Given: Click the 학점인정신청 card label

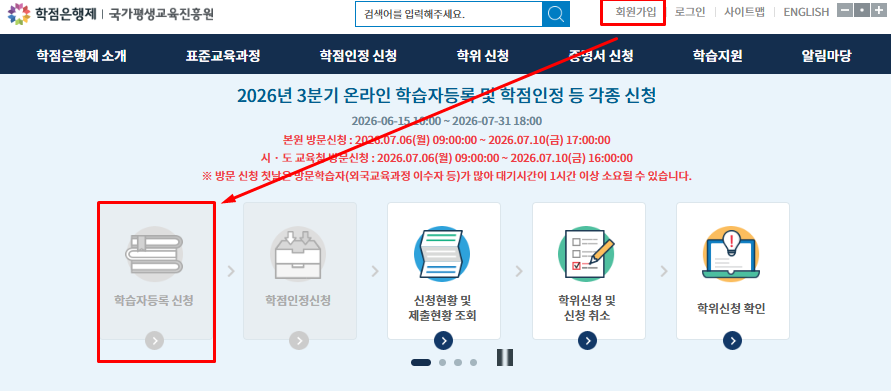Looking at the screenshot, I should click(x=298, y=300).
